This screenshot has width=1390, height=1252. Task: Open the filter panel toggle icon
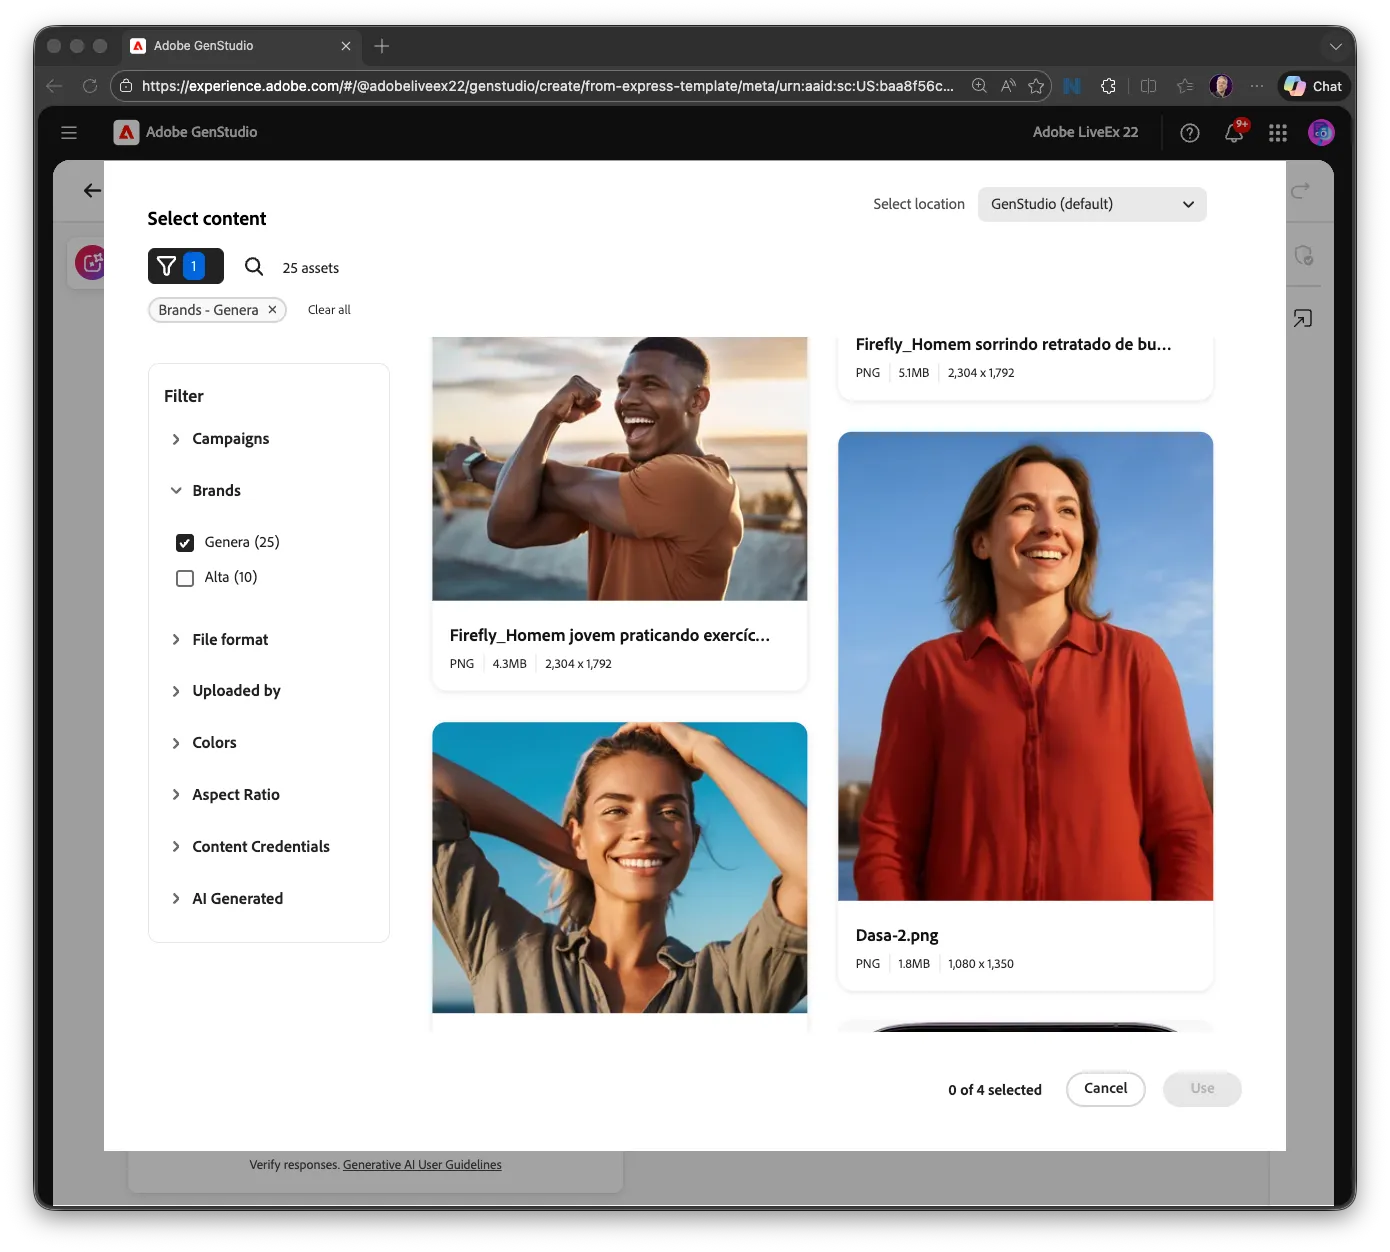coord(185,266)
